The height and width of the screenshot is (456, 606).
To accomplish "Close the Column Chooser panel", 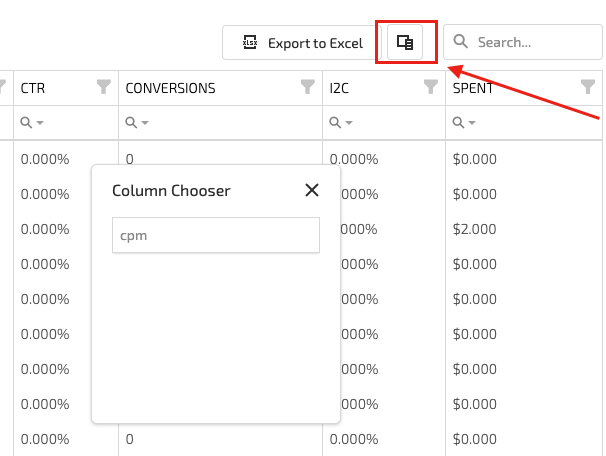I will [x=312, y=190].
